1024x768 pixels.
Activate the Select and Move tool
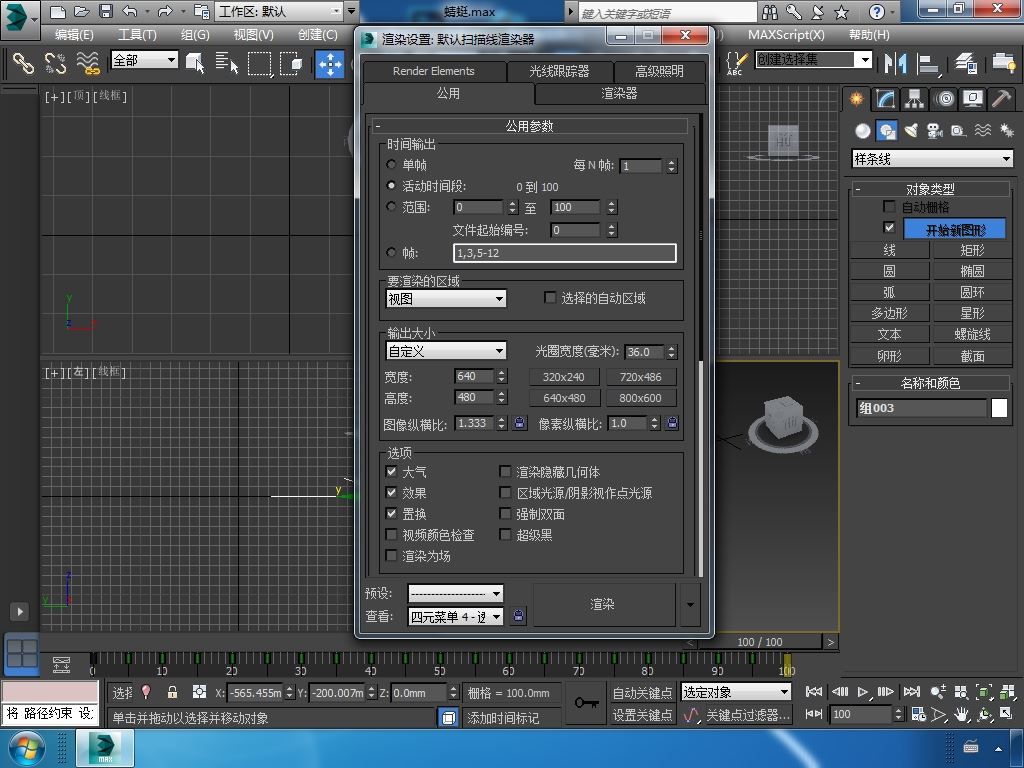(x=330, y=64)
